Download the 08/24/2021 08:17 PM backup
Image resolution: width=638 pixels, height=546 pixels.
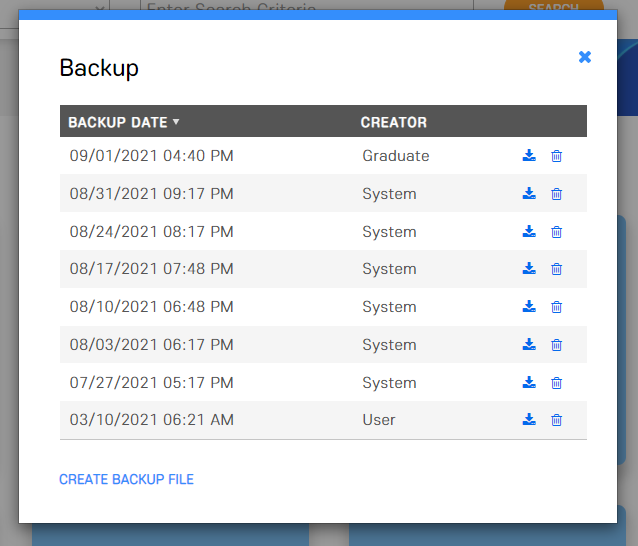pos(529,232)
